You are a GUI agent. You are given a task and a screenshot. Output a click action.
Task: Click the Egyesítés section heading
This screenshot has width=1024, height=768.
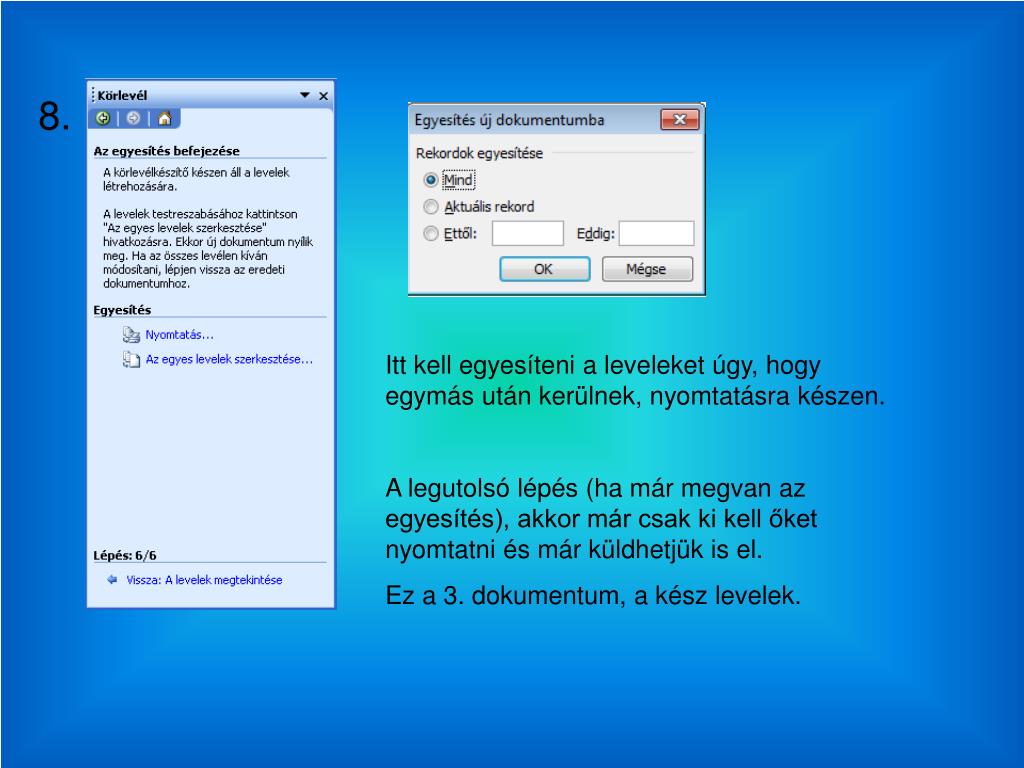click(122, 310)
